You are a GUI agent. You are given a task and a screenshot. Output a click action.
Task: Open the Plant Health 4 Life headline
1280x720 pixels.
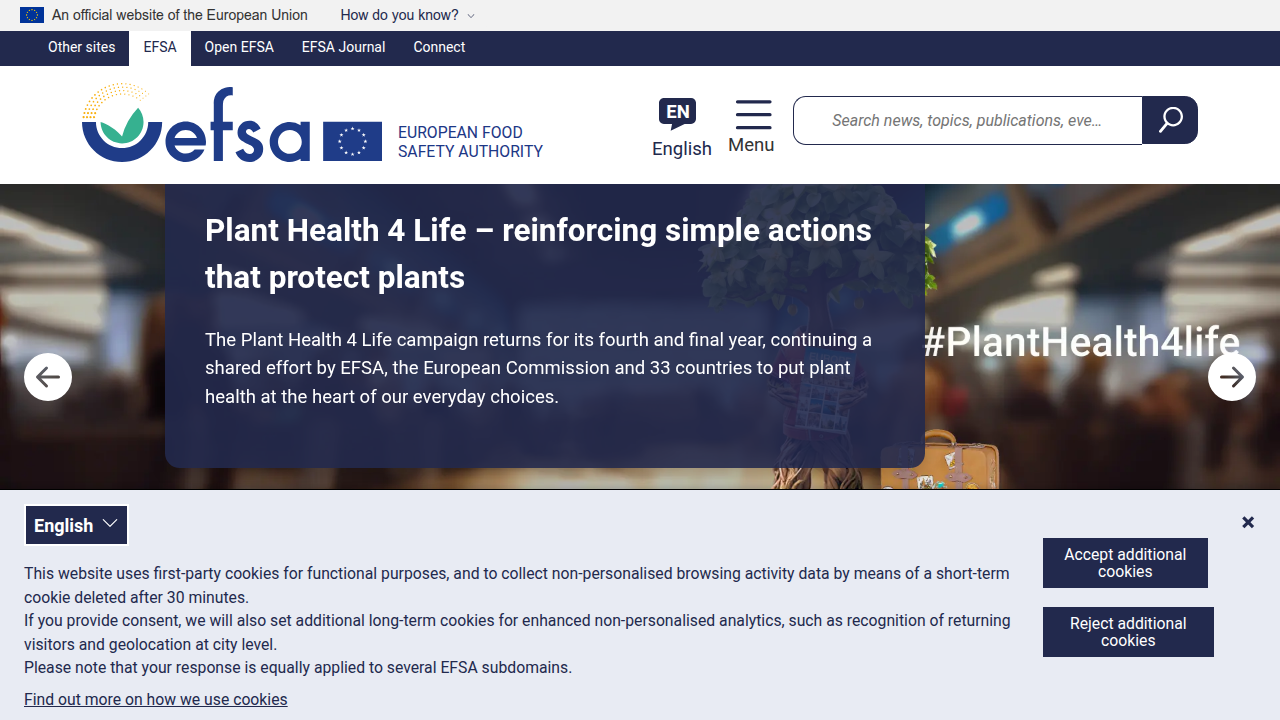tap(538, 253)
